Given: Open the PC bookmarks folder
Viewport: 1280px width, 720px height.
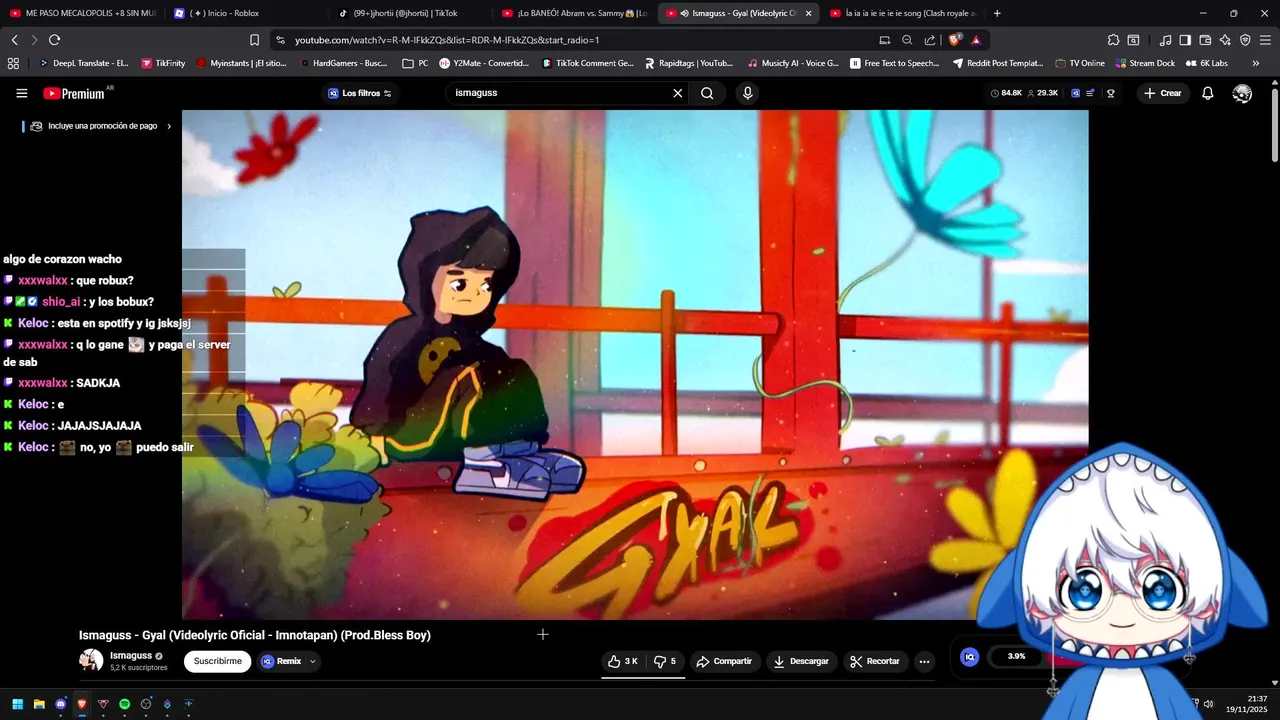Looking at the screenshot, I should coord(415,63).
